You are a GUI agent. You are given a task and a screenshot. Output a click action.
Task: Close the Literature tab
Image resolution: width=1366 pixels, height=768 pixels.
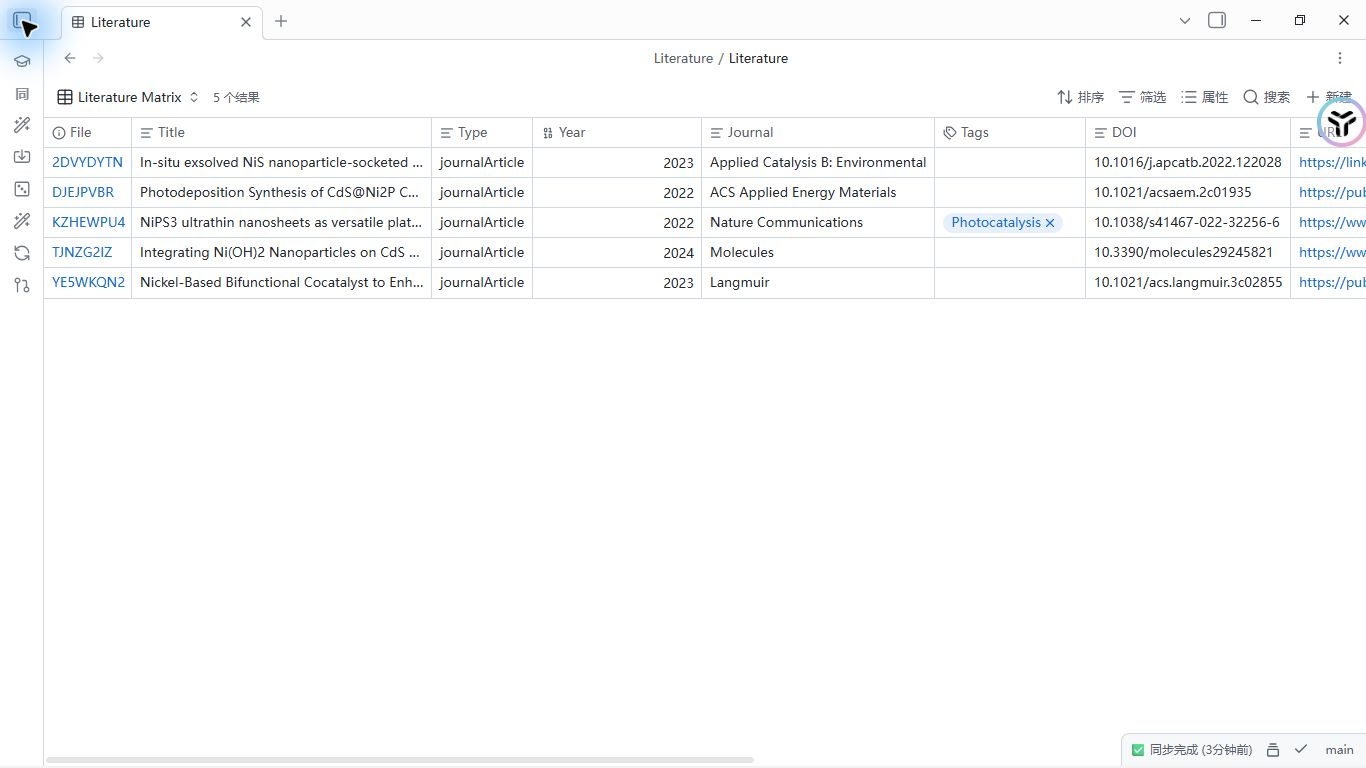(246, 22)
